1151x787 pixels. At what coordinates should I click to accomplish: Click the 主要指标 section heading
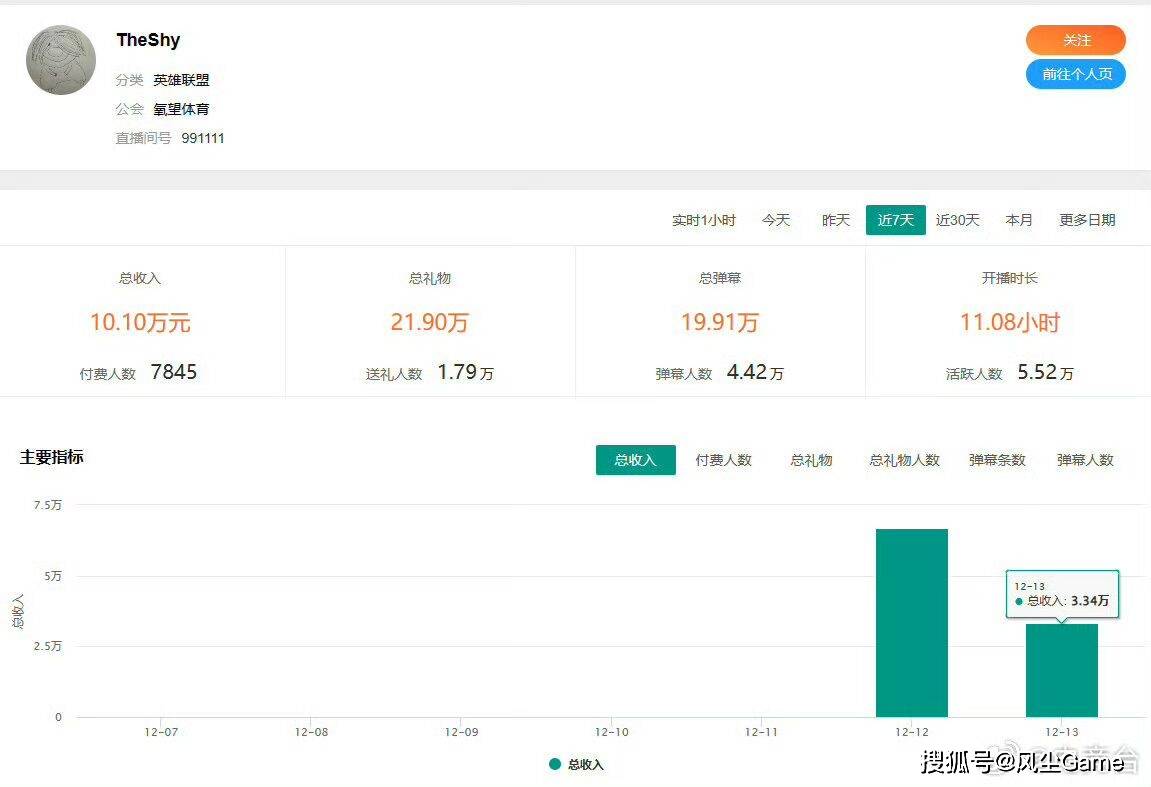pos(51,457)
